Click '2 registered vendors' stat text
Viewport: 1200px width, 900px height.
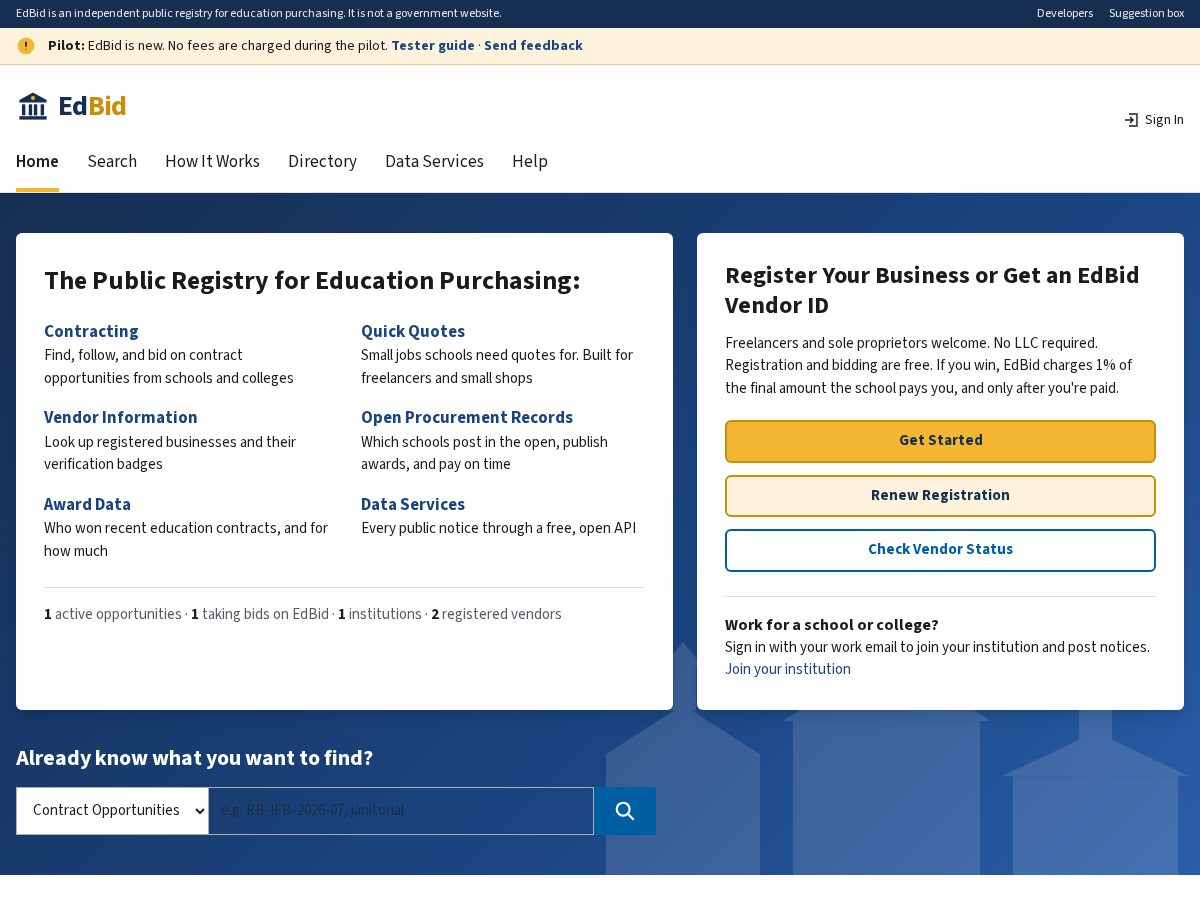[496, 614]
